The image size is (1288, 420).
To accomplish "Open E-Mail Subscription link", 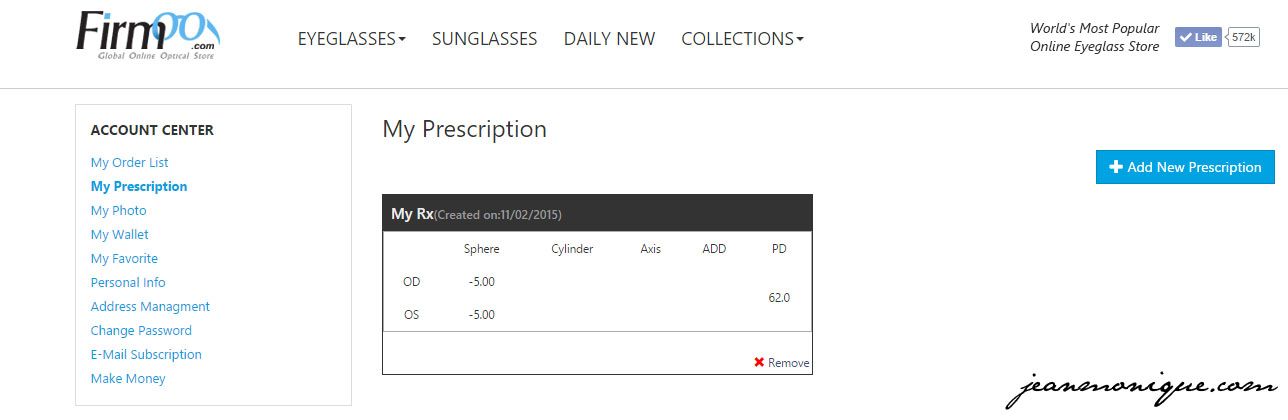I will click(x=146, y=354).
